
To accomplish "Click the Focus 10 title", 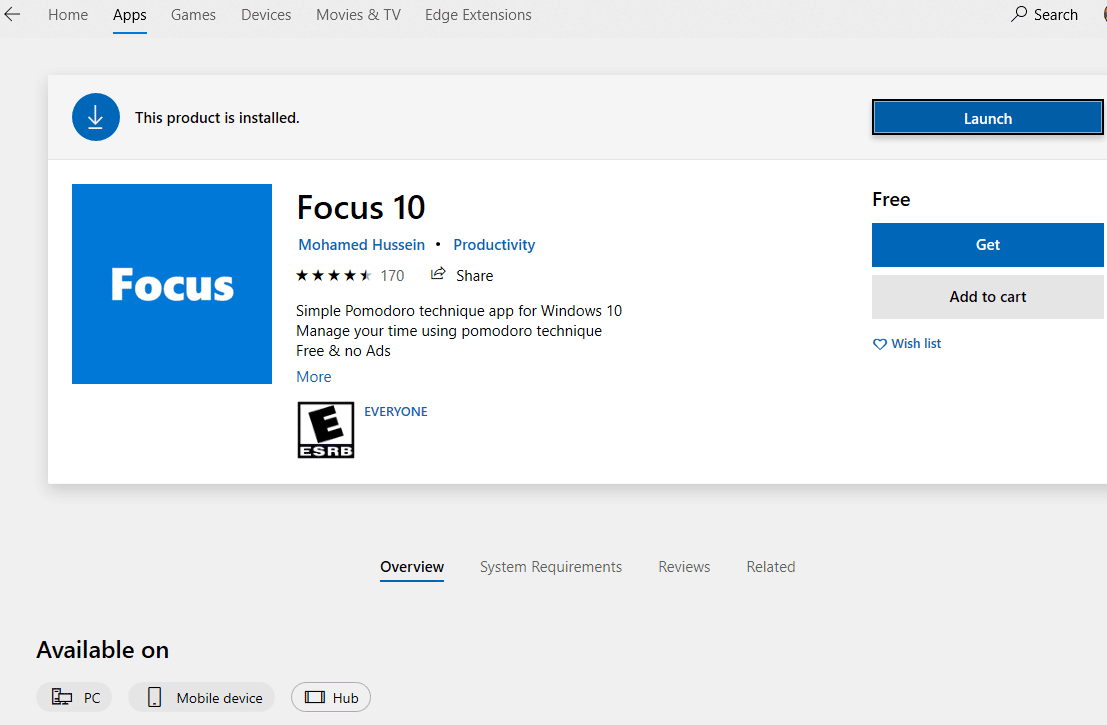I will point(361,208).
